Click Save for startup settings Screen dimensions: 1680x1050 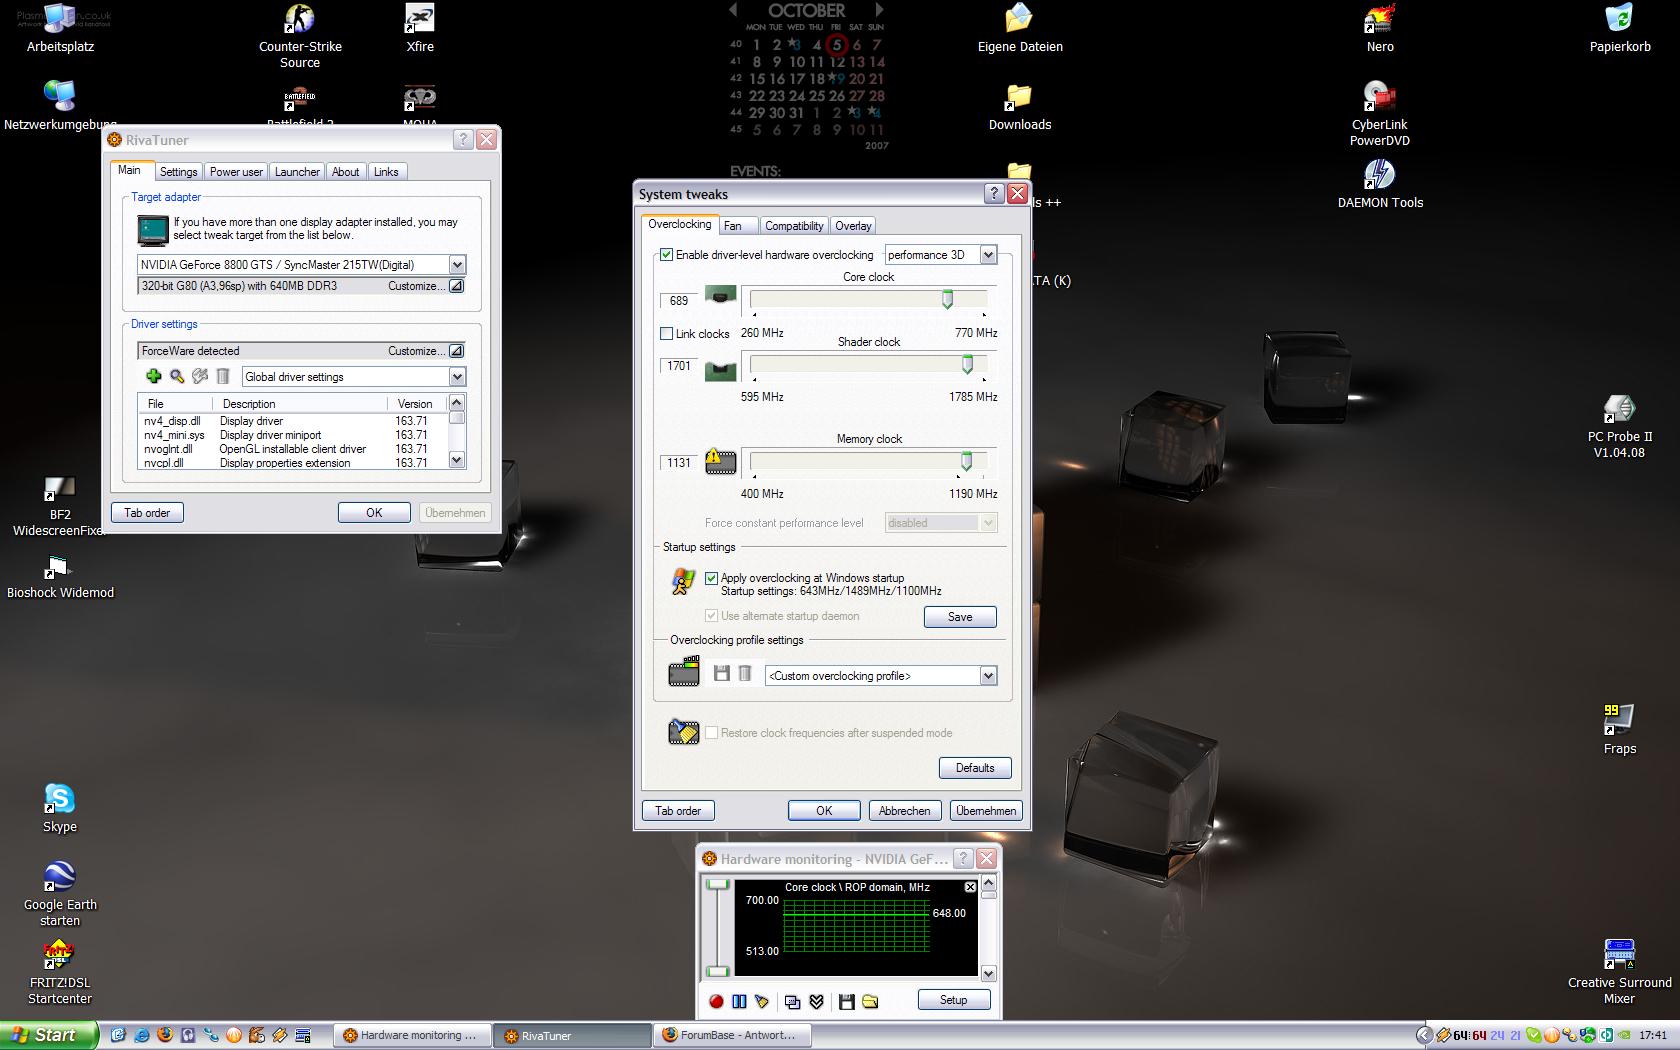pos(960,617)
